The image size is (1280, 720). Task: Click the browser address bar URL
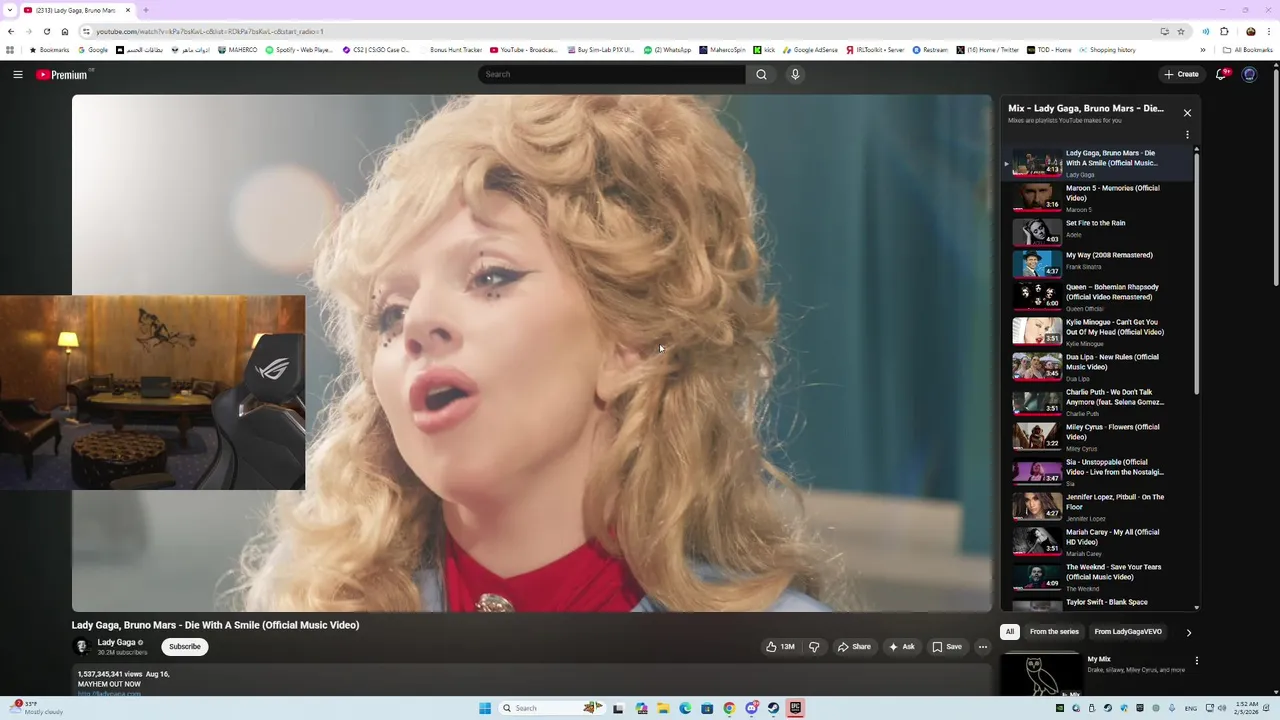(x=210, y=31)
